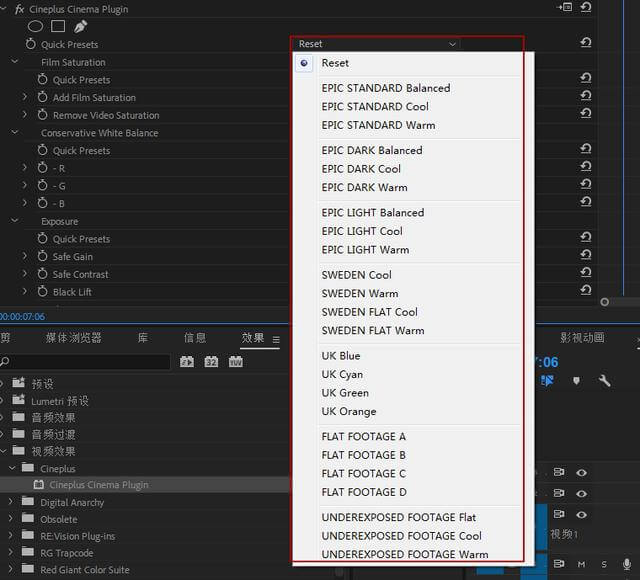Select the rectangle mask tool
This screenshot has height=580, width=640.
[x=58, y=26]
